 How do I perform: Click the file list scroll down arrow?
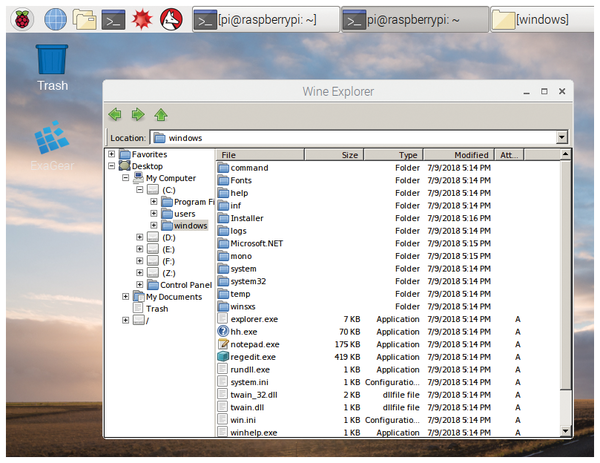pyautogui.click(x=565, y=431)
